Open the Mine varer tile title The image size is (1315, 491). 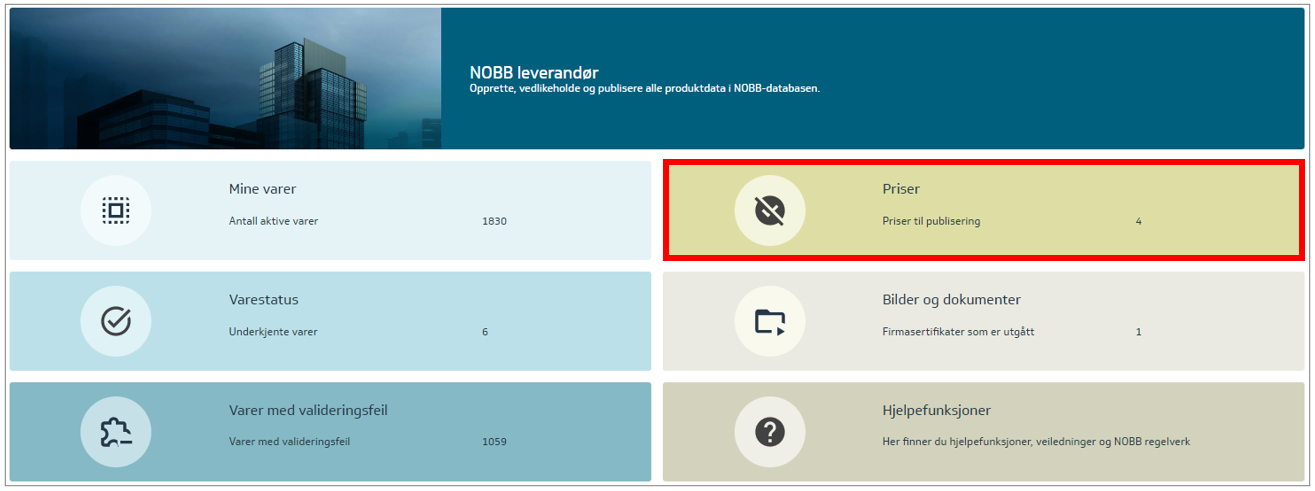[262, 189]
